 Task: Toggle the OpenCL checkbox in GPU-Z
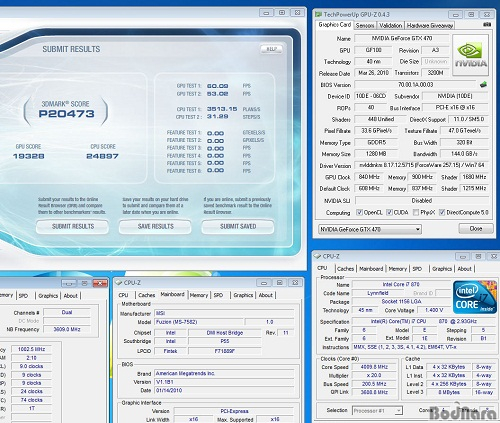coord(359,212)
